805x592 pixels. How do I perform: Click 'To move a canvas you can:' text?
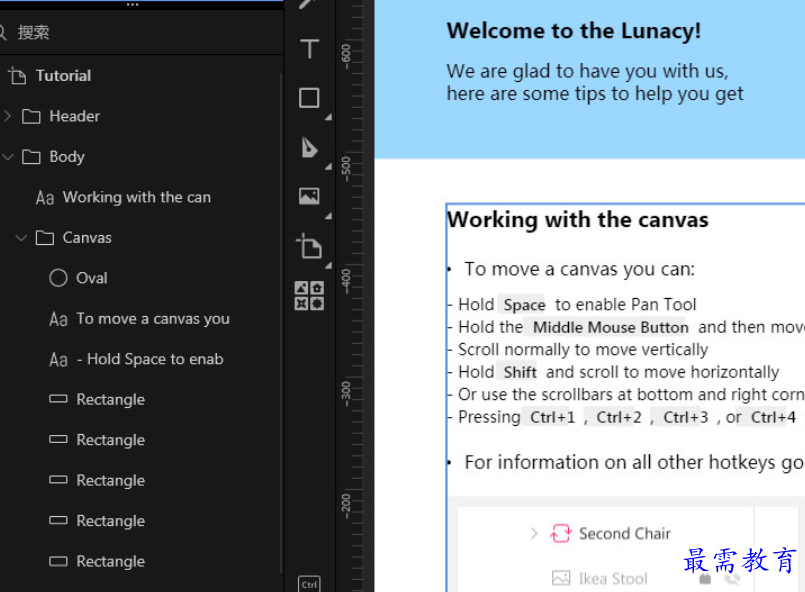tap(579, 269)
